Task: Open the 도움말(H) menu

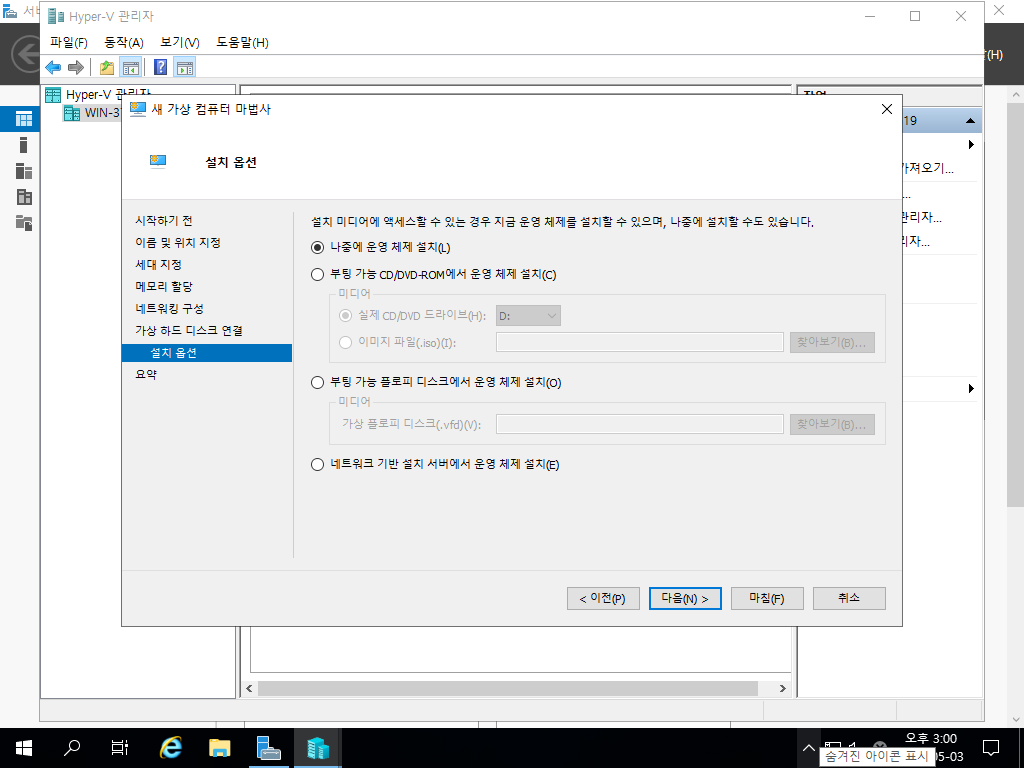Action: pos(242,42)
